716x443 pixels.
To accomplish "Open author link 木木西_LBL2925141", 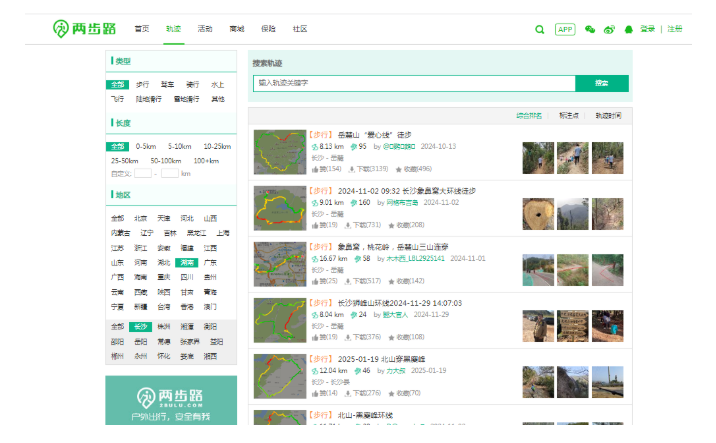I will 416,258.
